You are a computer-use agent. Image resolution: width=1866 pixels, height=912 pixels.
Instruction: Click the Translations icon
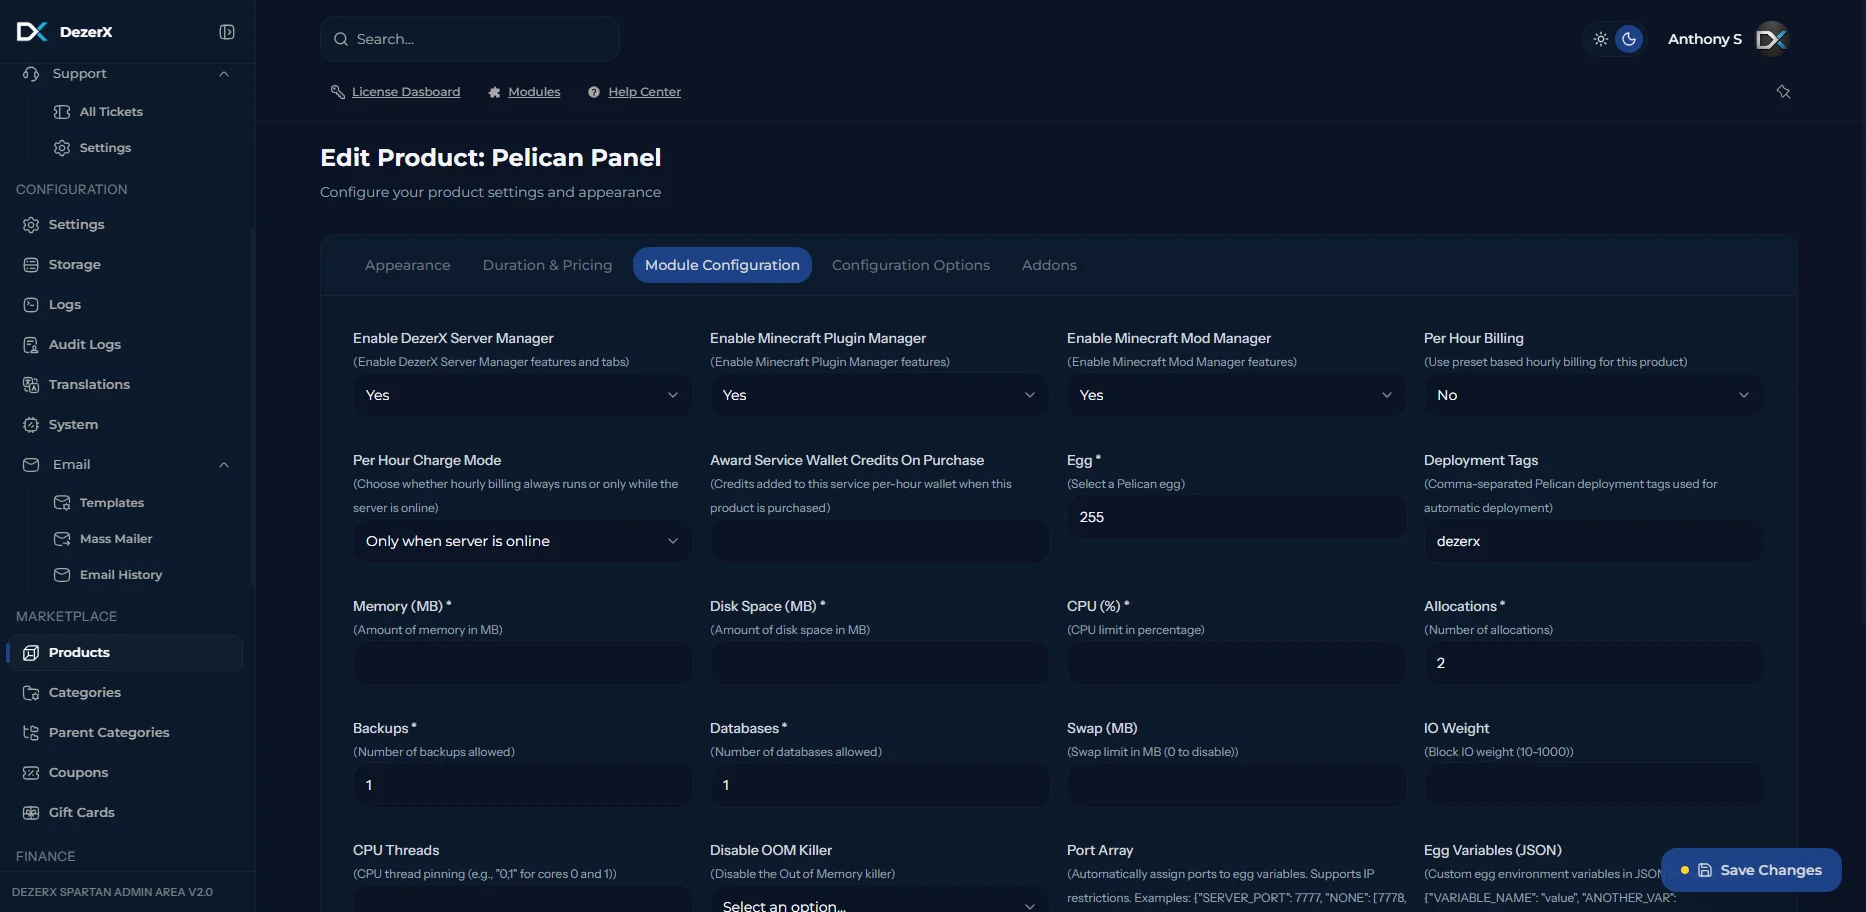click(x=31, y=385)
